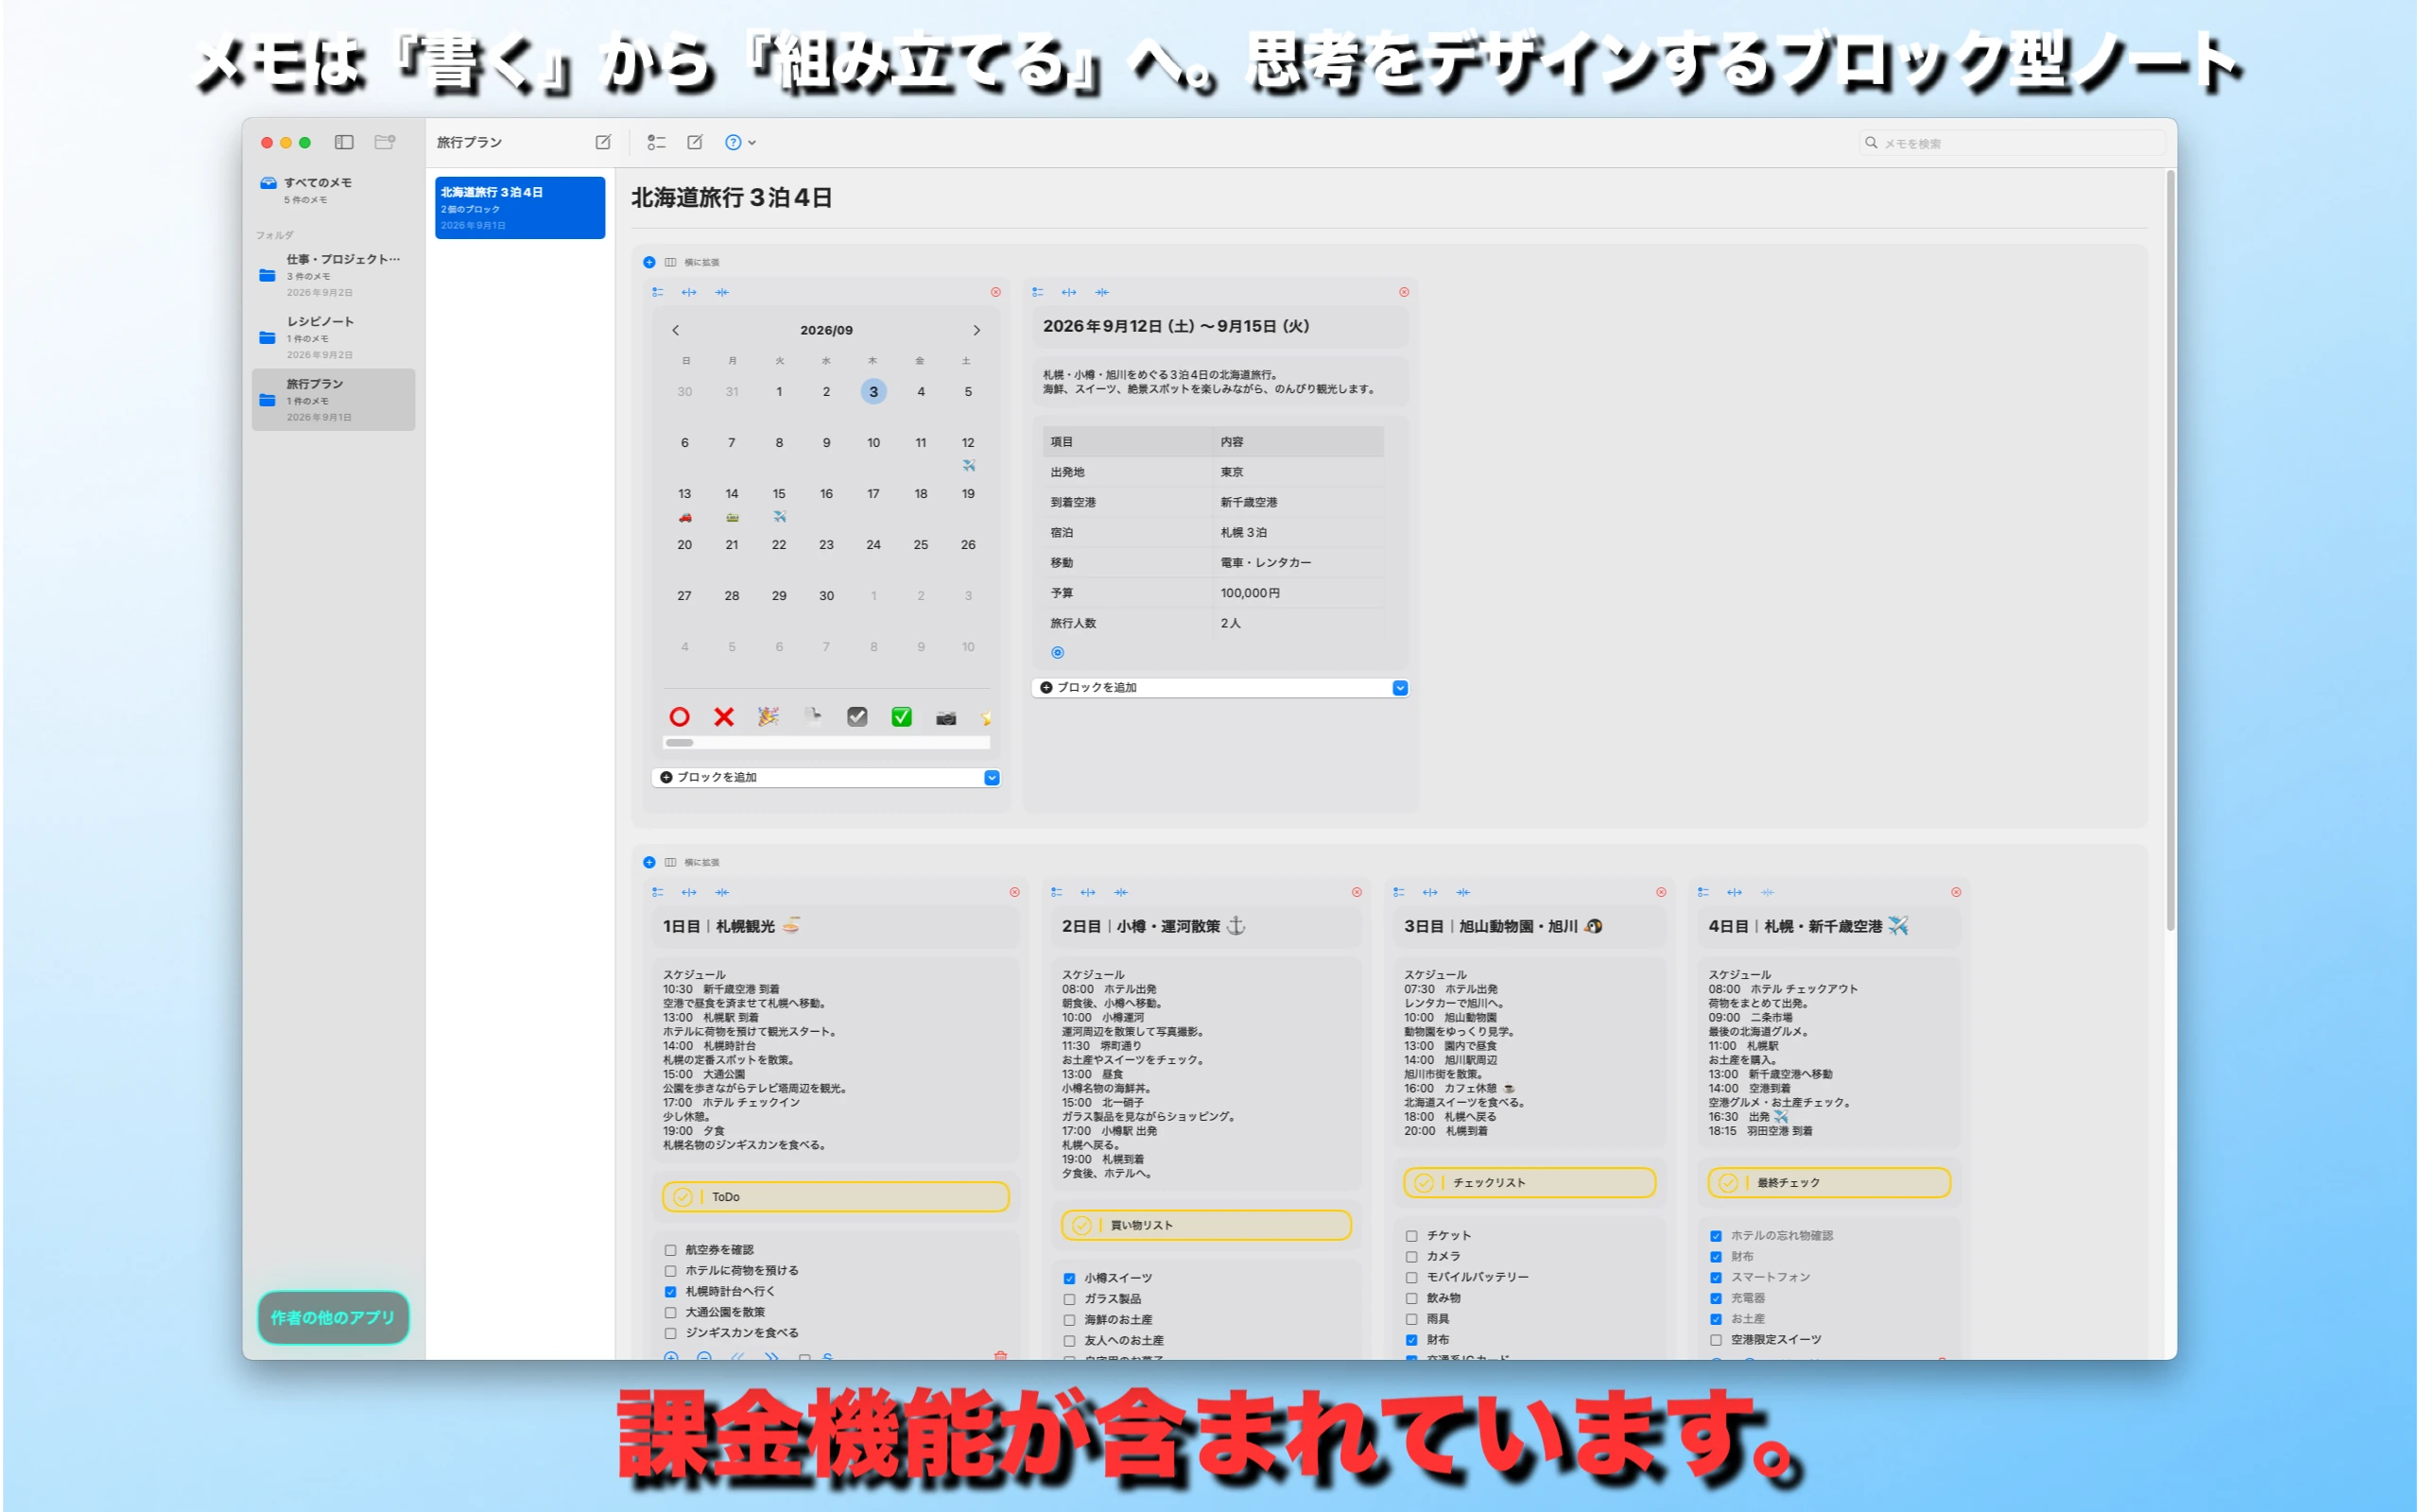Narrow the calendar block with collapse arrows
Image resolution: width=2420 pixels, height=1512 pixels.
(722, 292)
